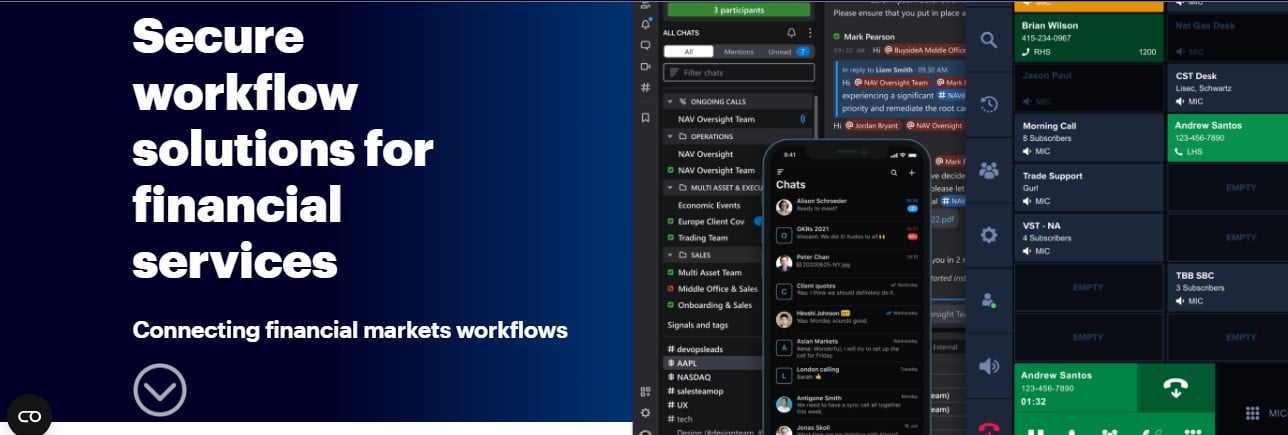Viewport: 1288px width, 435px height.
Task: Toggle the Multi Asset Team green checkbox
Action: point(670,272)
